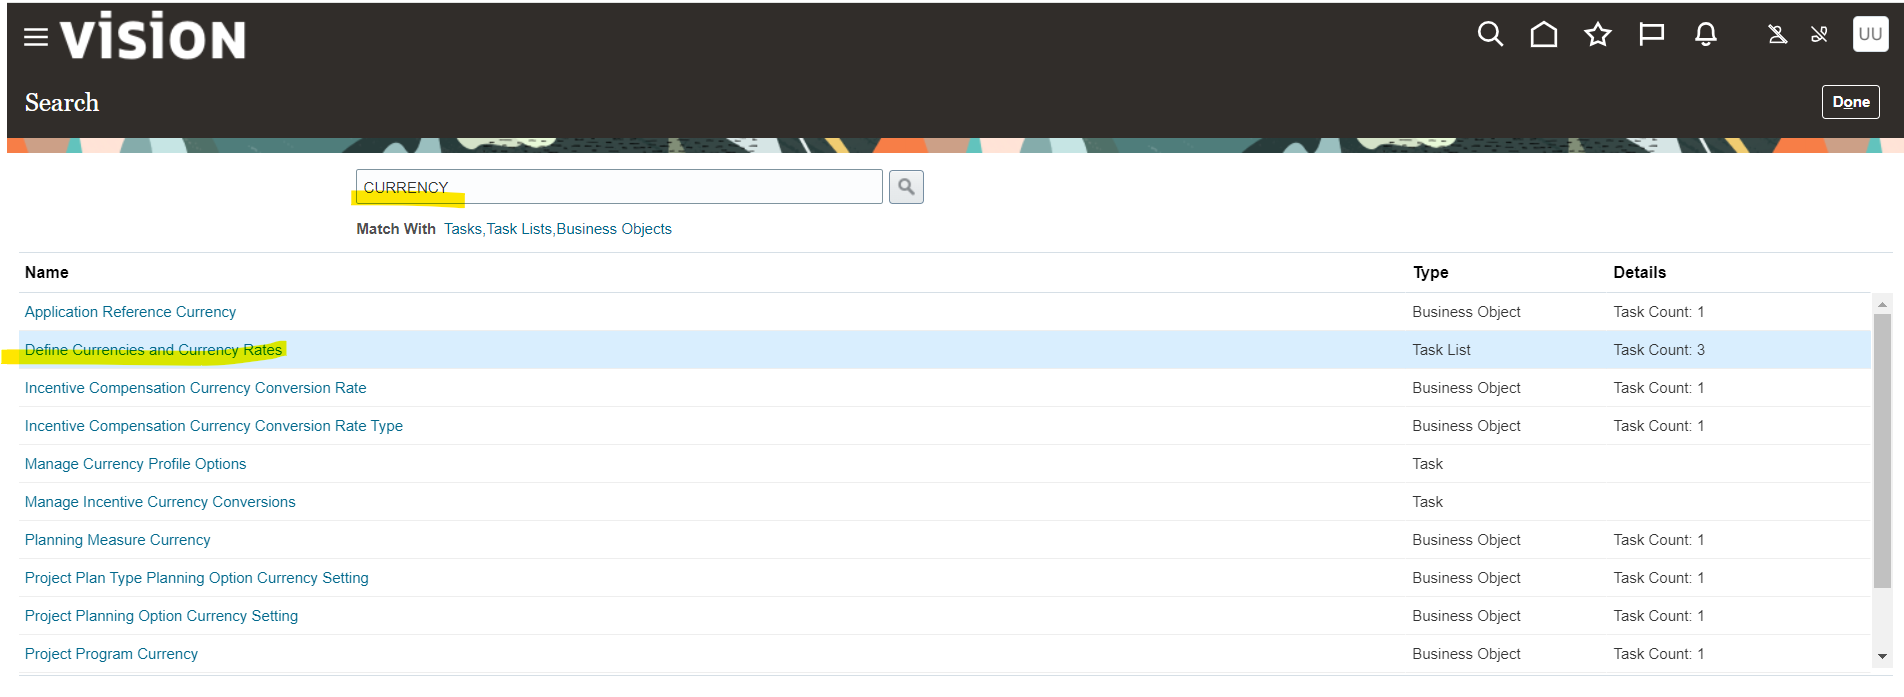Image resolution: width=1904 pixels, height=697 pixels.
Task: Open the Notifications bell icon
Action: pos(1706,35)
